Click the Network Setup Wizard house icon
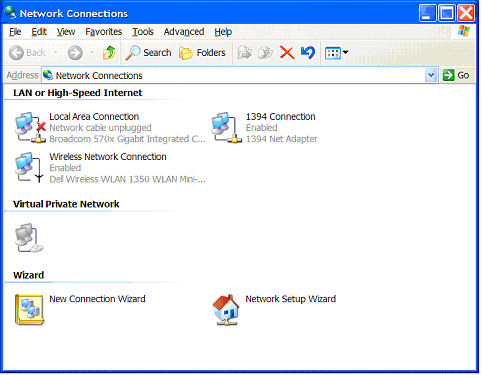 (x=226, y=310)
